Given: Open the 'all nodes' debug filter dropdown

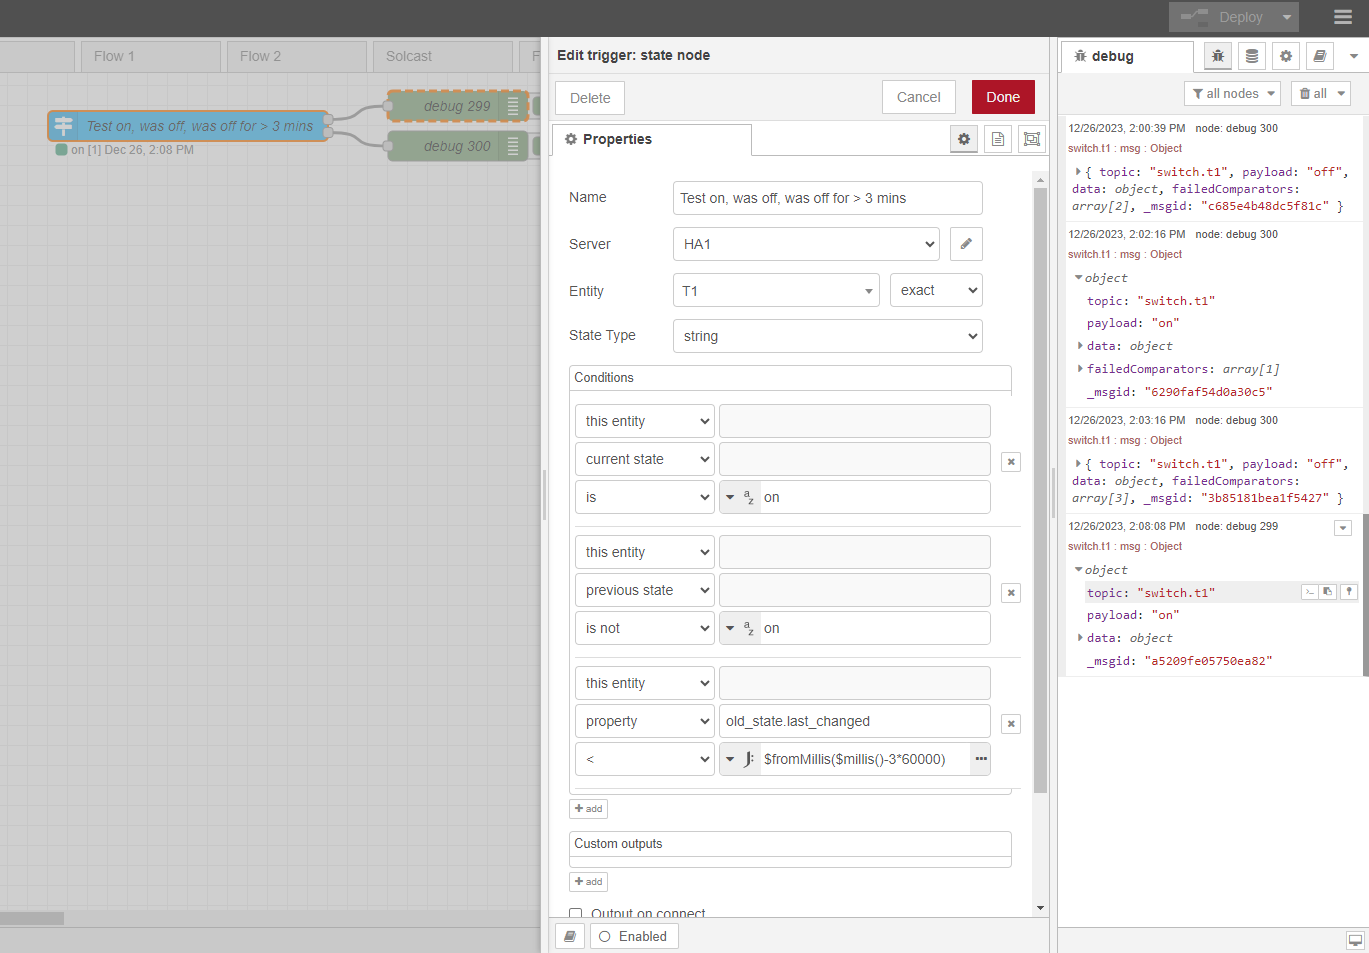Looking at the screenshot, I should point(1232,93).
